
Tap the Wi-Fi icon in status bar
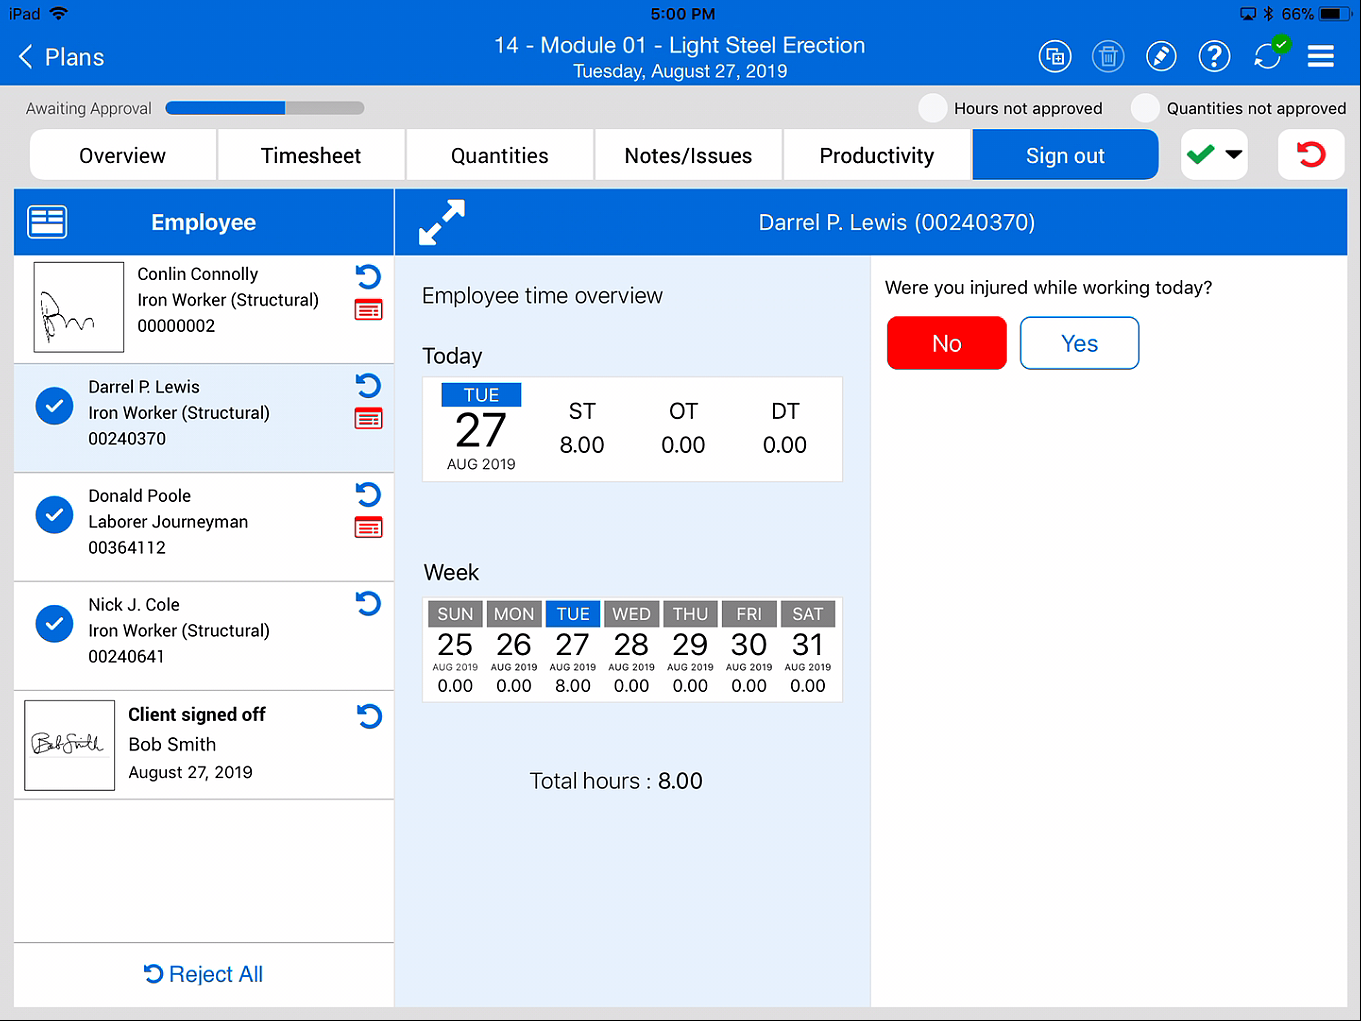click(x=59, y=14)
